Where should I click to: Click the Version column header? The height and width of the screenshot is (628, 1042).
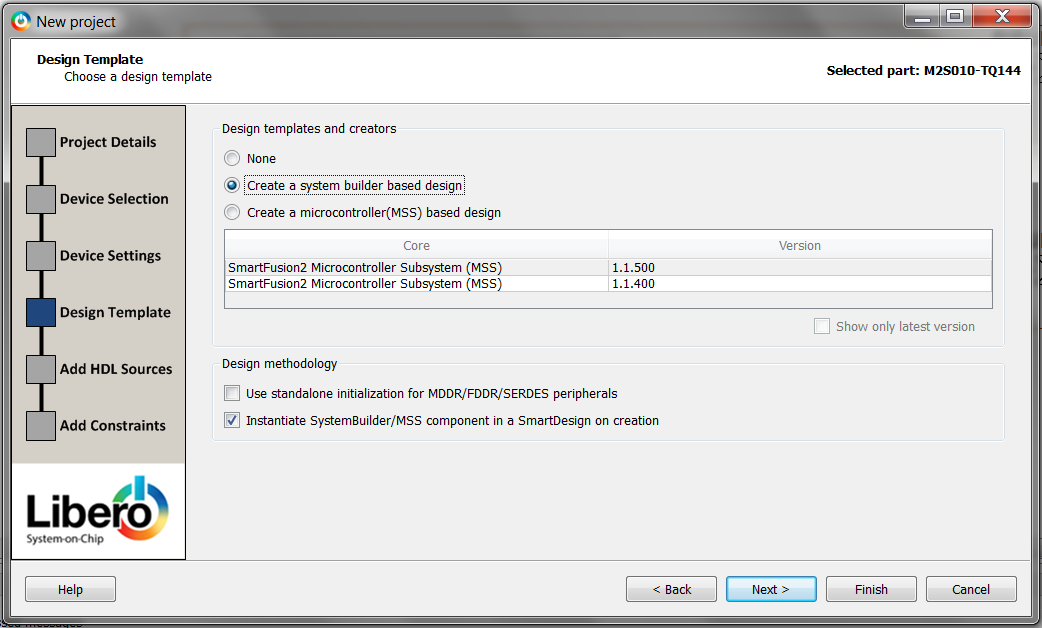[799, 246]
